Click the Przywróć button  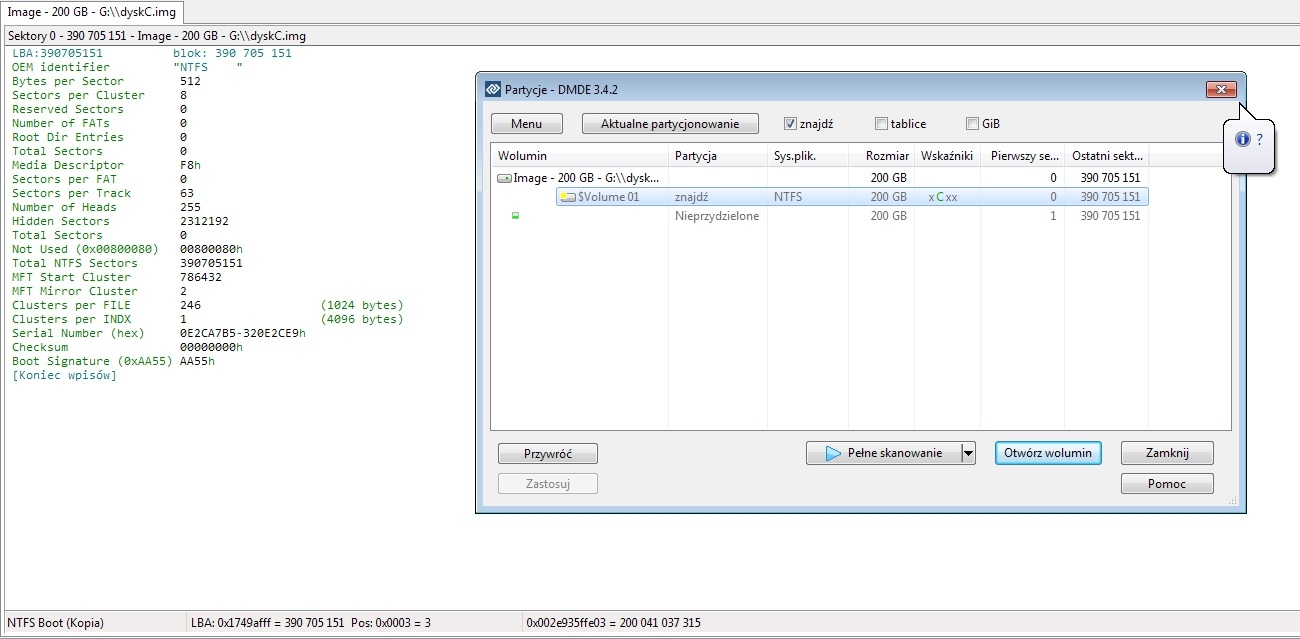tap(548, 453)
